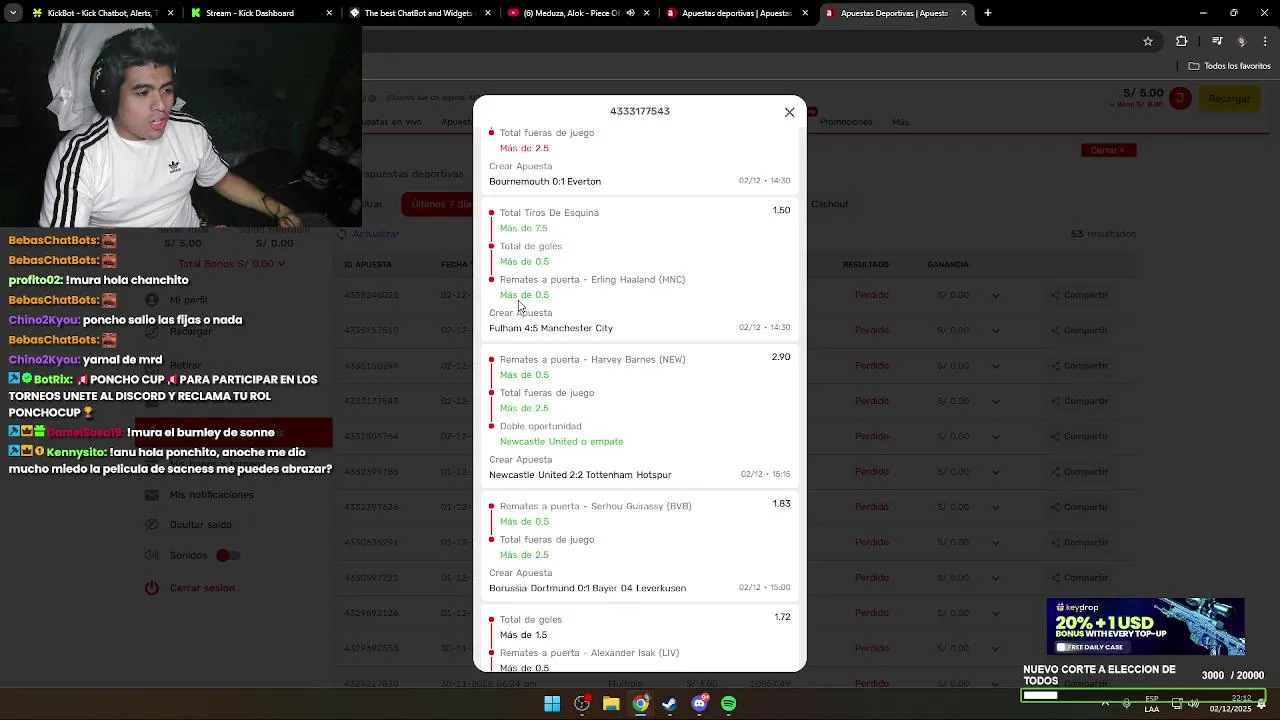Viewport: 1280px width, 720px height.
Task: Click Compartir on the bet 4333152510 row
Action: click(1079, 330)
